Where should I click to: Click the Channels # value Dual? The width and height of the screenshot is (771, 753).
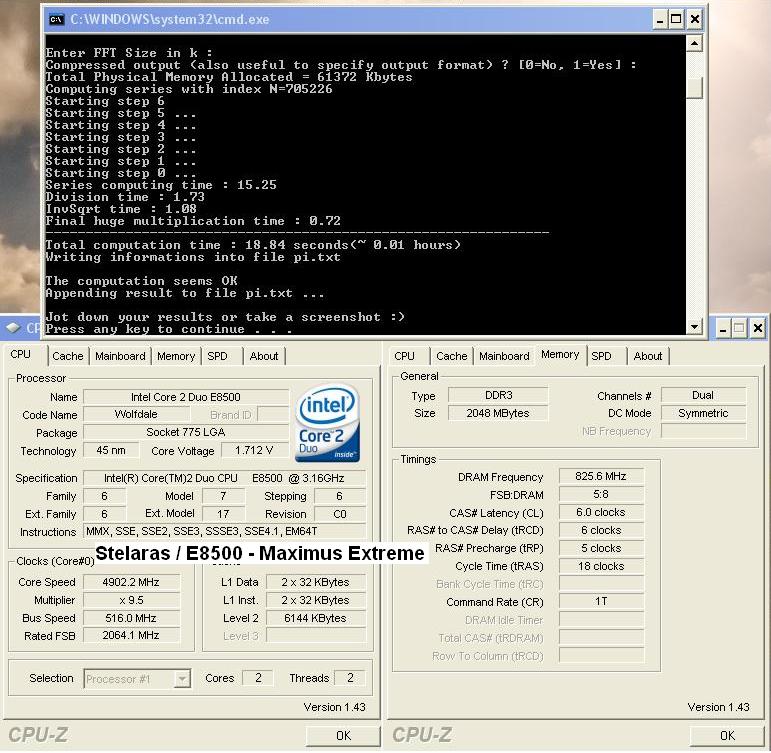click(704, 395)
